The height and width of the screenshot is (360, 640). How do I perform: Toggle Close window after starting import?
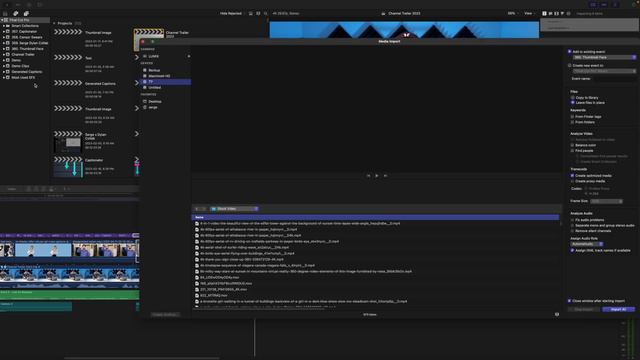click(569, 301)
